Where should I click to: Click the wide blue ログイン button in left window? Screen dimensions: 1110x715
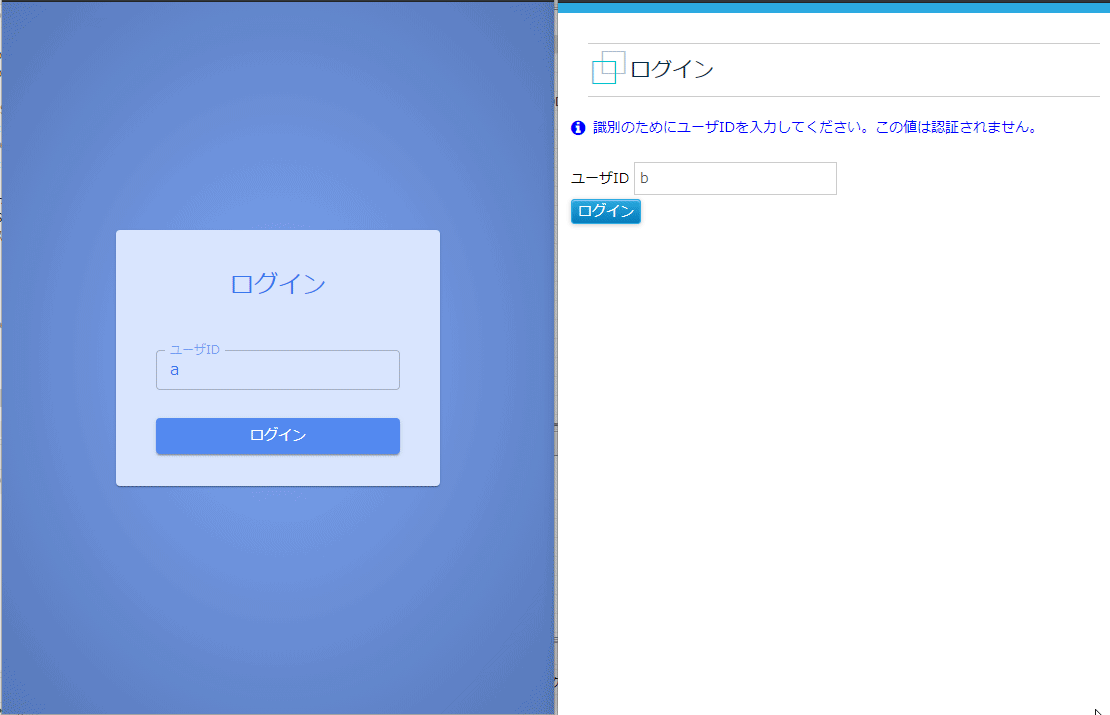(x=278, y=435)
